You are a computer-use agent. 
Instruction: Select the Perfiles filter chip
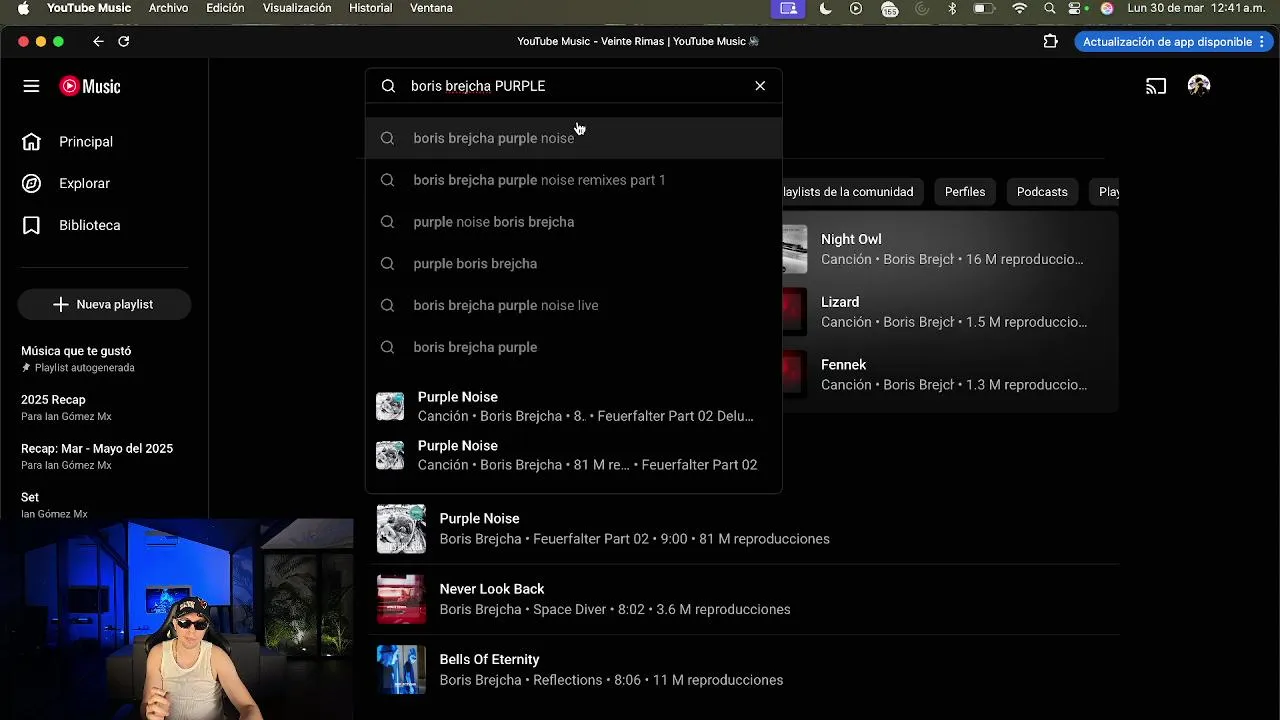point(965,192)
